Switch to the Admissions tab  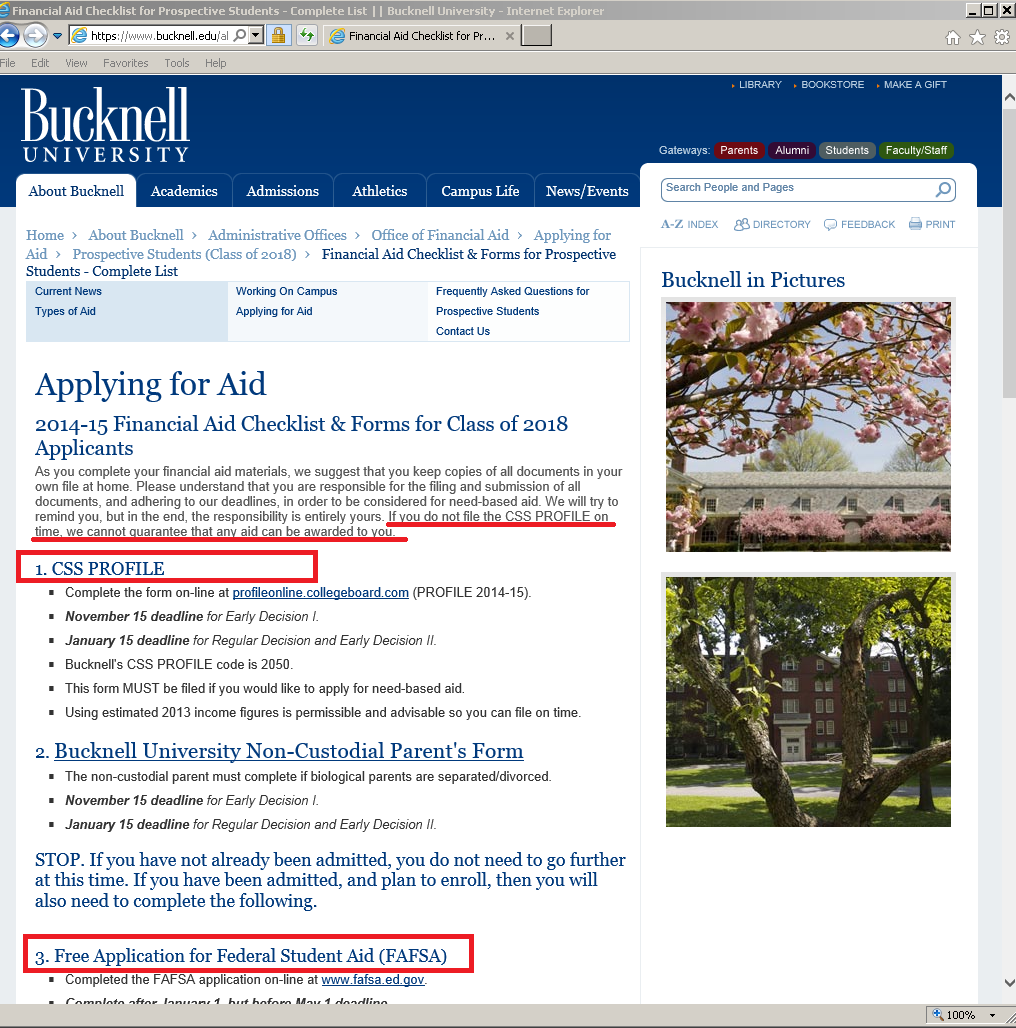pos(282,191)
